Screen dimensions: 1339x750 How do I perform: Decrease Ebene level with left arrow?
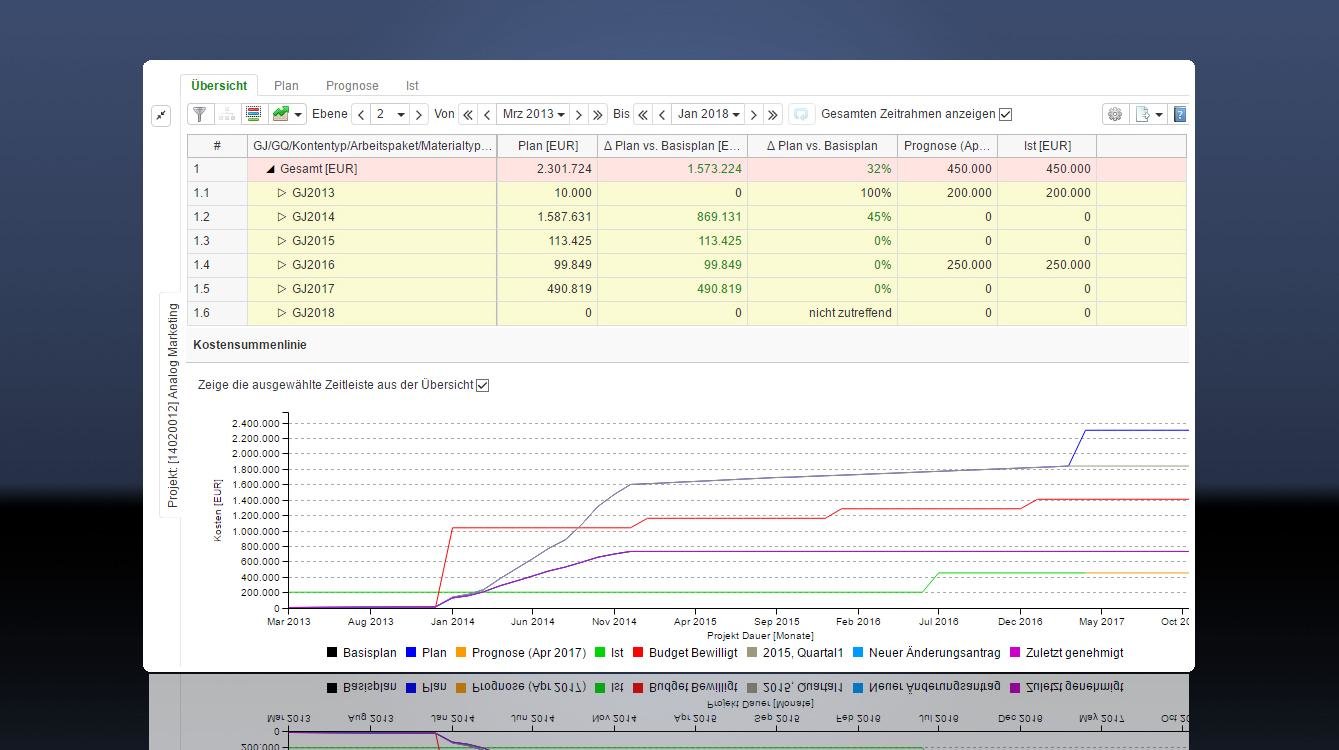click(x=361, y=115)
